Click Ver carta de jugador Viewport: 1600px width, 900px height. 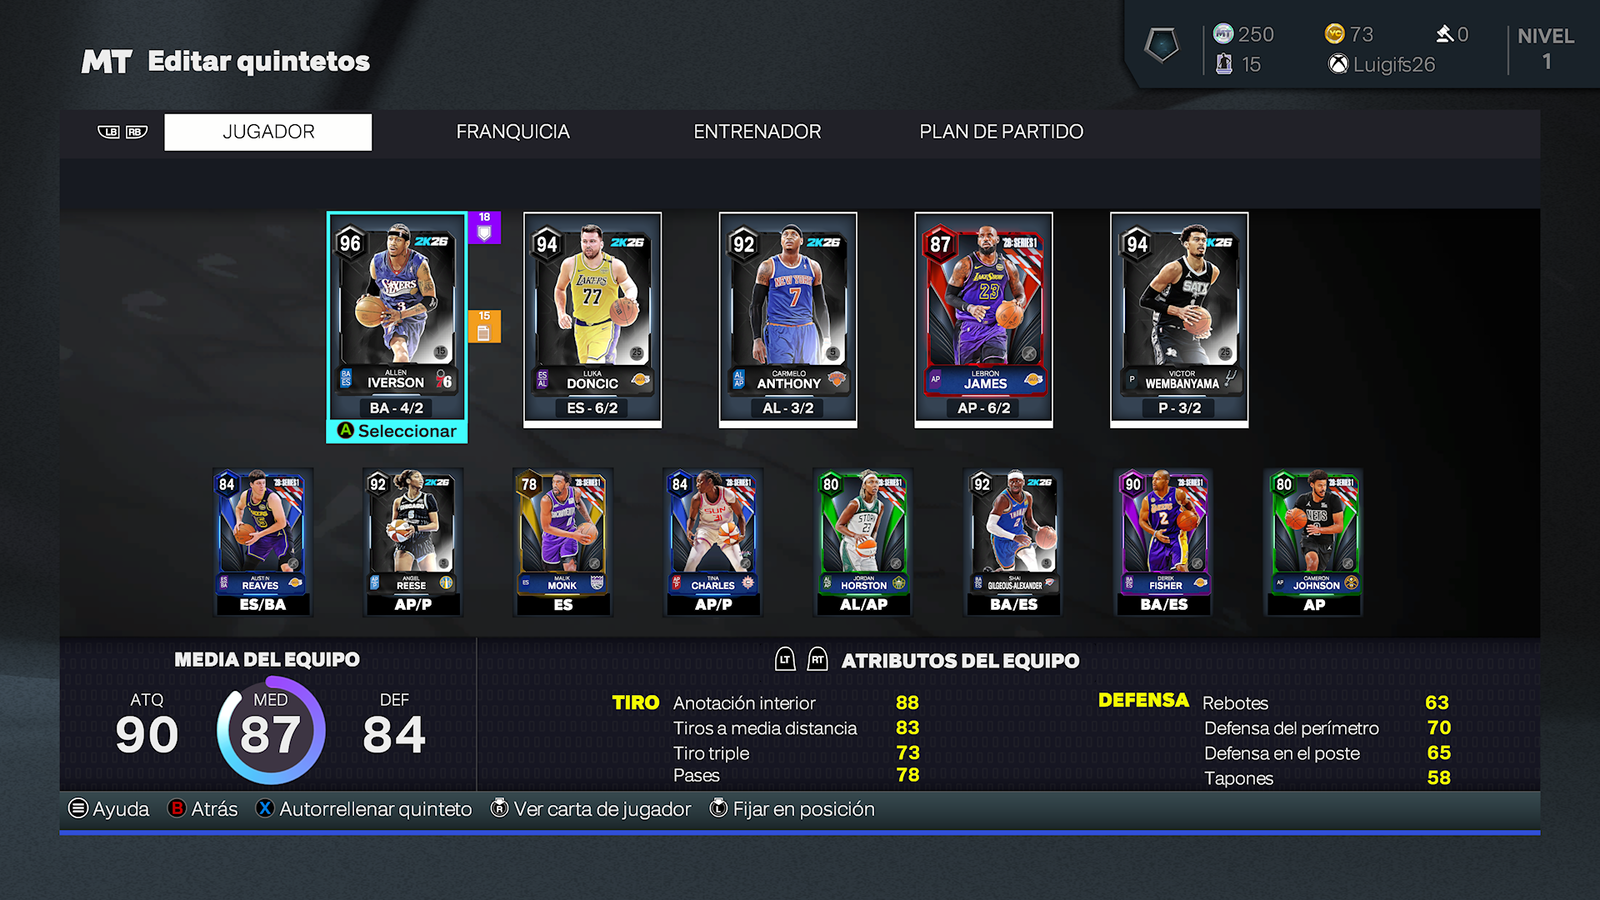coord(591,809)
